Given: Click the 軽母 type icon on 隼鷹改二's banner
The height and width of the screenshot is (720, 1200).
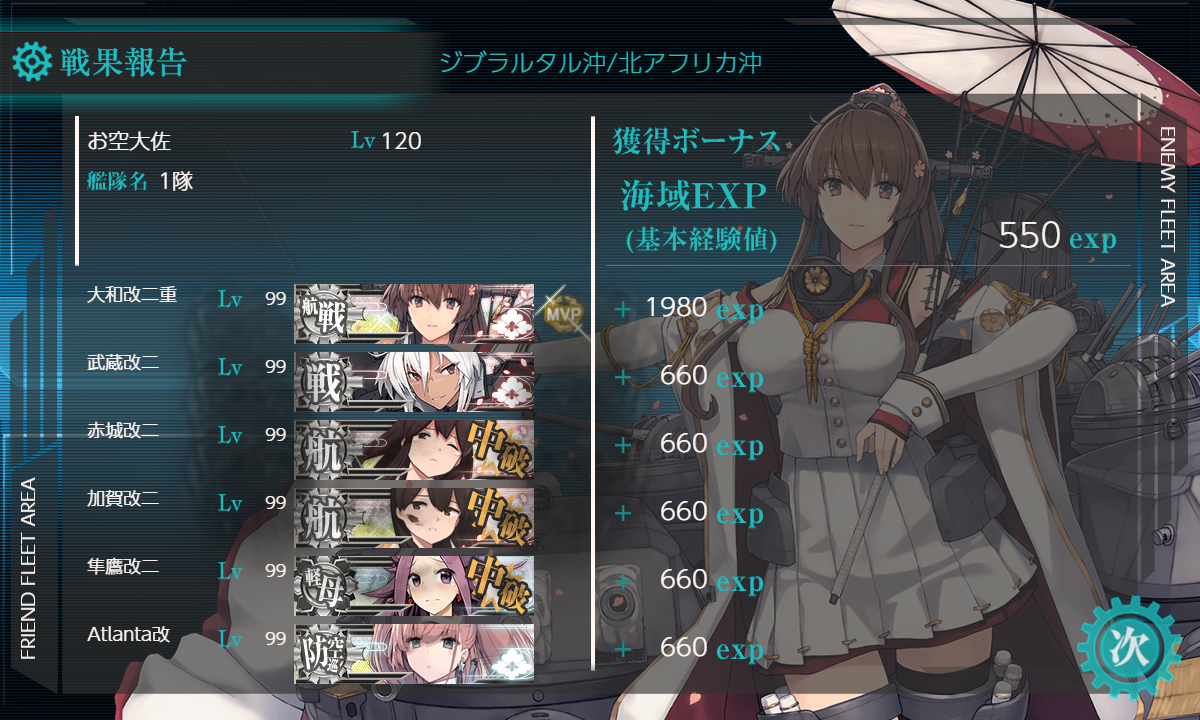Looking at the screenshot, I should click(325, 586).
